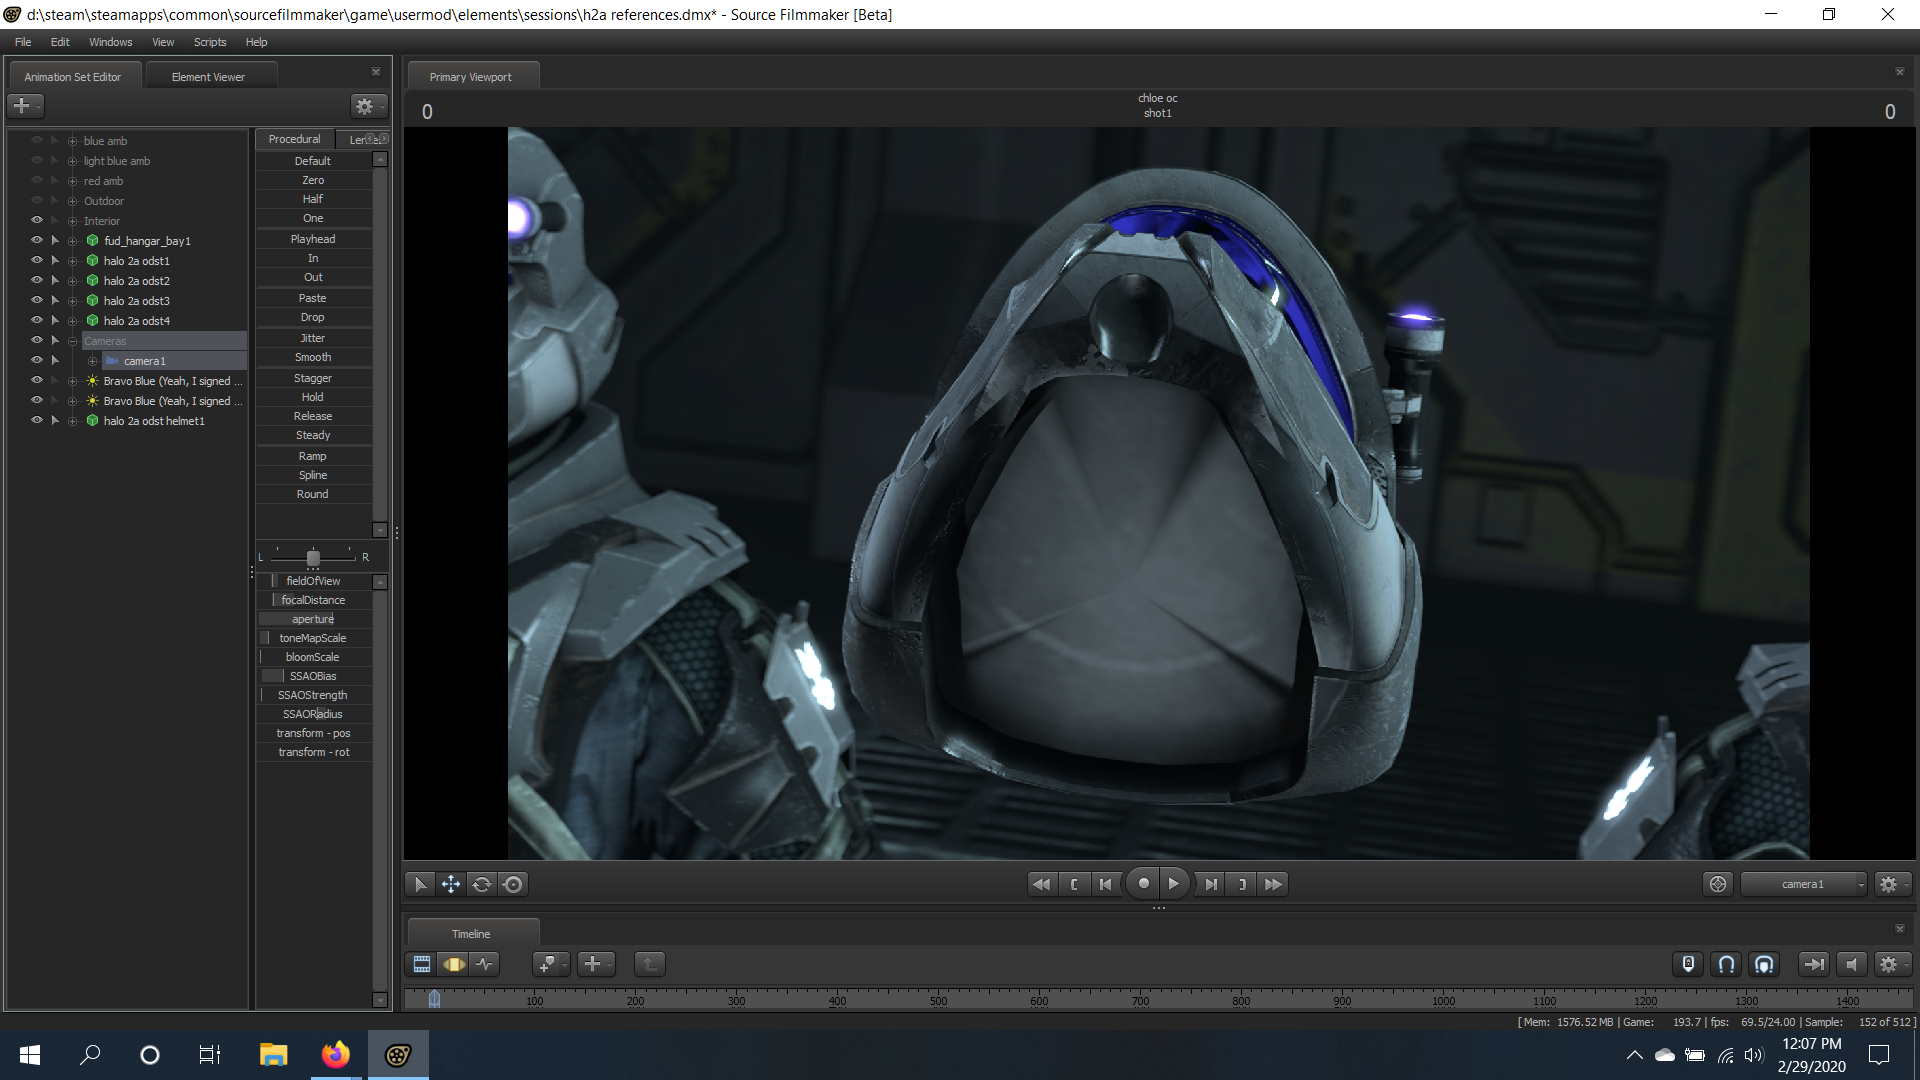Image resolution: width=1920 pixels, height=1080 pixels.
Task: Apply the Jitter preset
Action: point(313,338)
